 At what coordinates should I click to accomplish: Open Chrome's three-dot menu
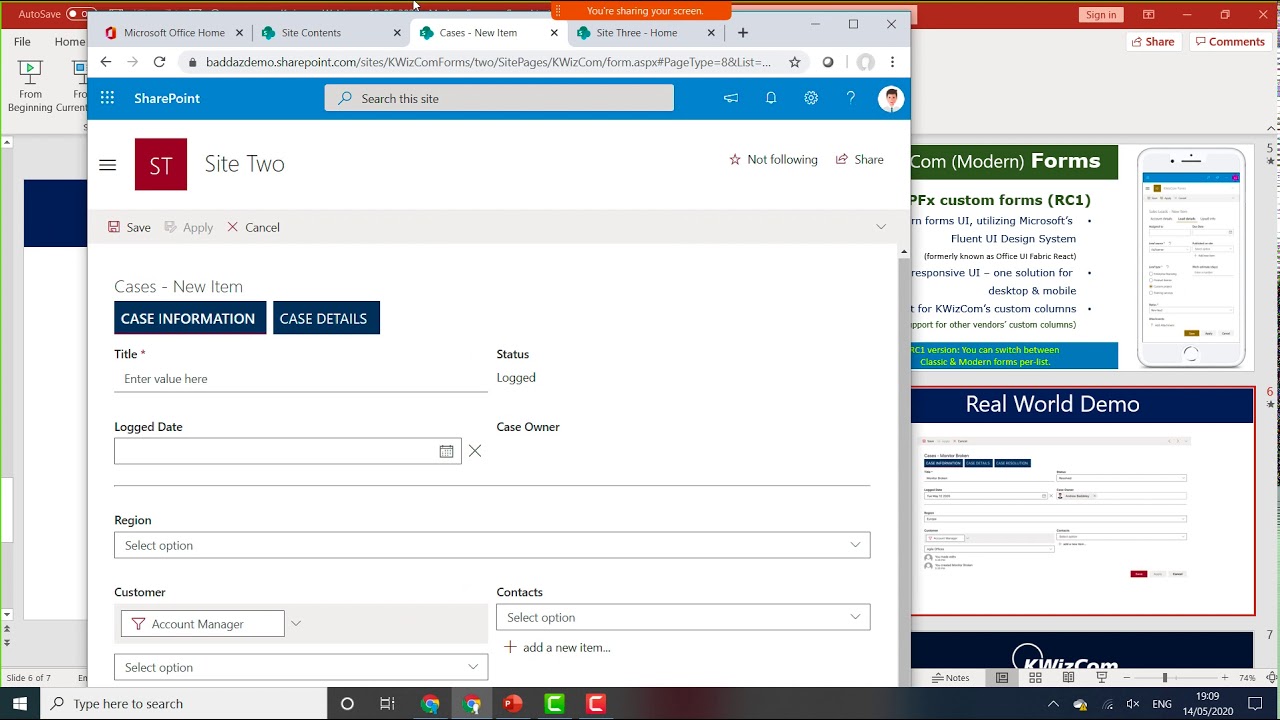(x=892, y=62)
